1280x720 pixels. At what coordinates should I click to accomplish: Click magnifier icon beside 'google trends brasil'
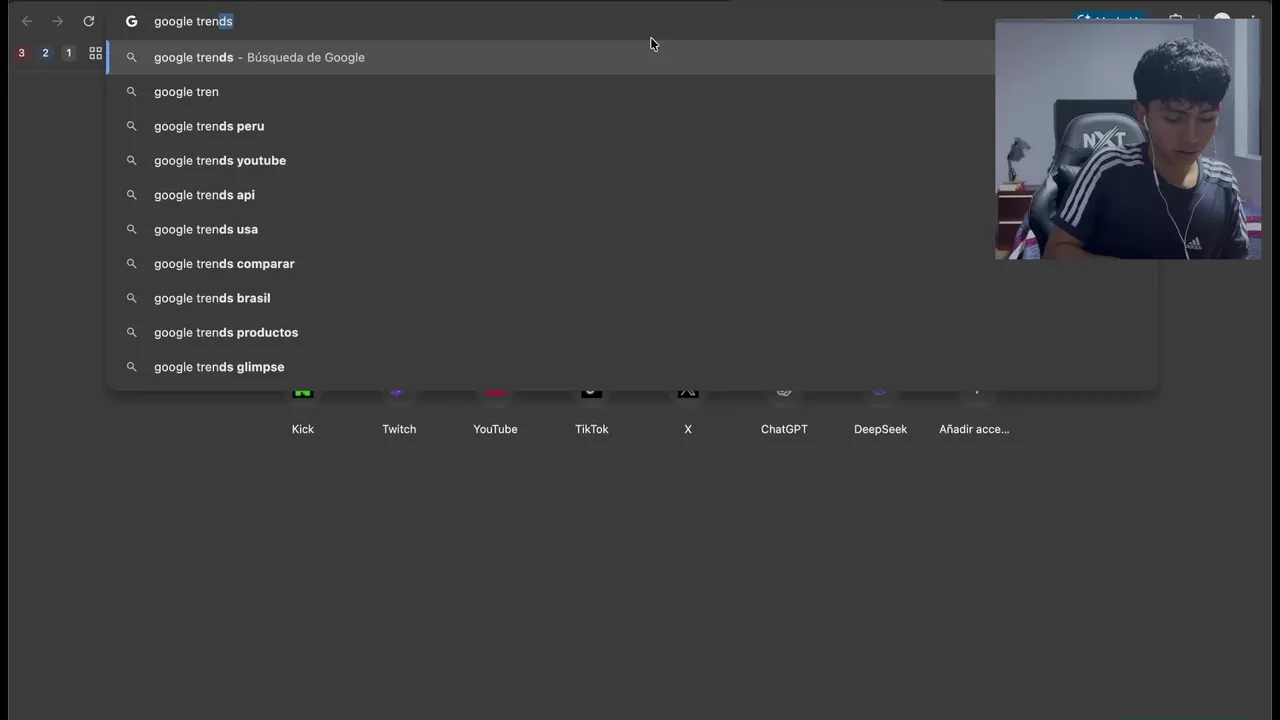(131, 298)
